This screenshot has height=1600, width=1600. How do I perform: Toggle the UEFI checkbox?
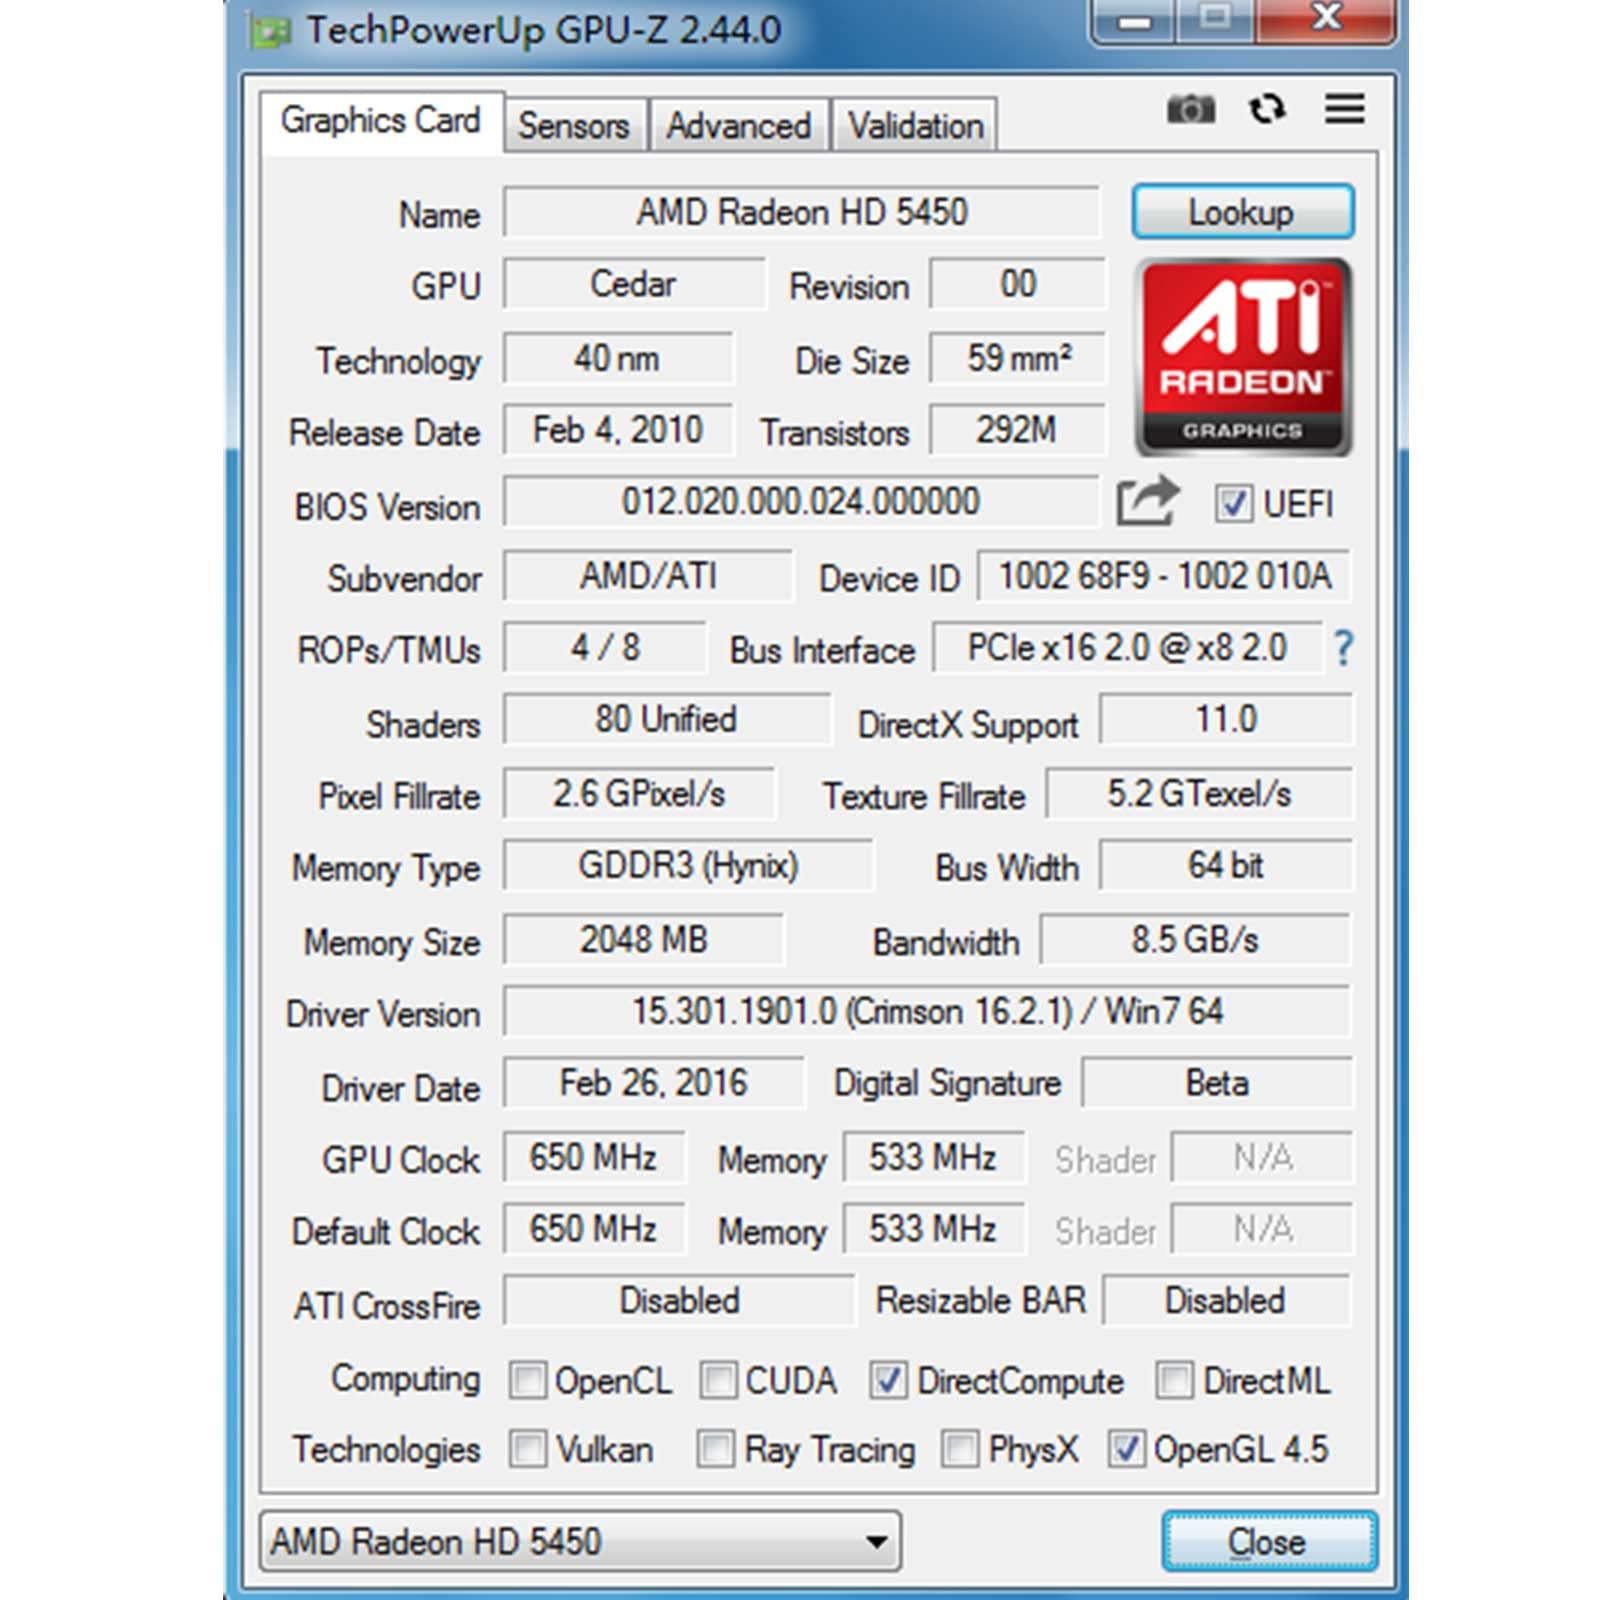pos(1233,503)
